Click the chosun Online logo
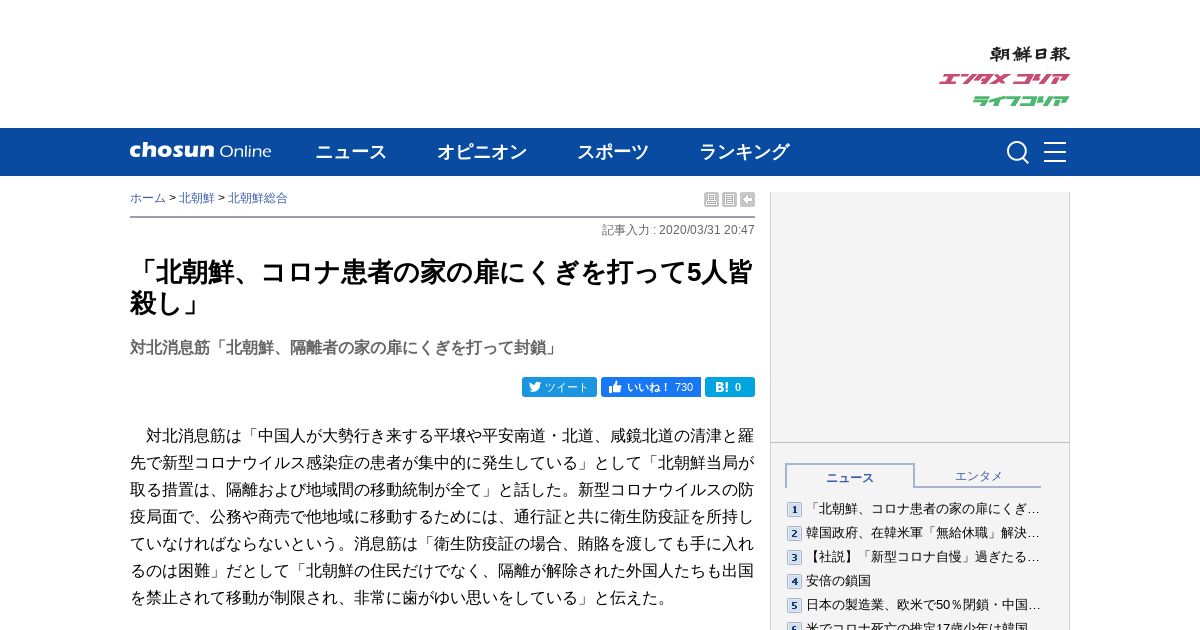Screen dimensions: 1200x630 [x=200, y=151]
